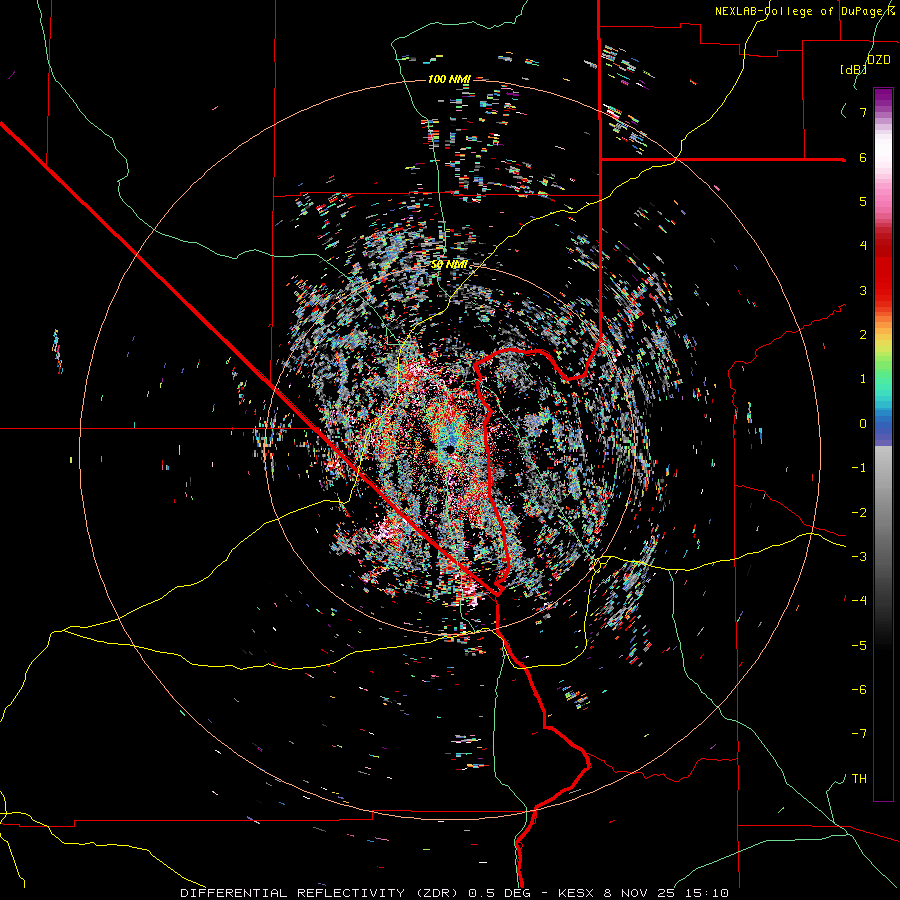Screen dimensions: 900x900
Task: Click the -2 value on color scale
Action: click(859, 512)
